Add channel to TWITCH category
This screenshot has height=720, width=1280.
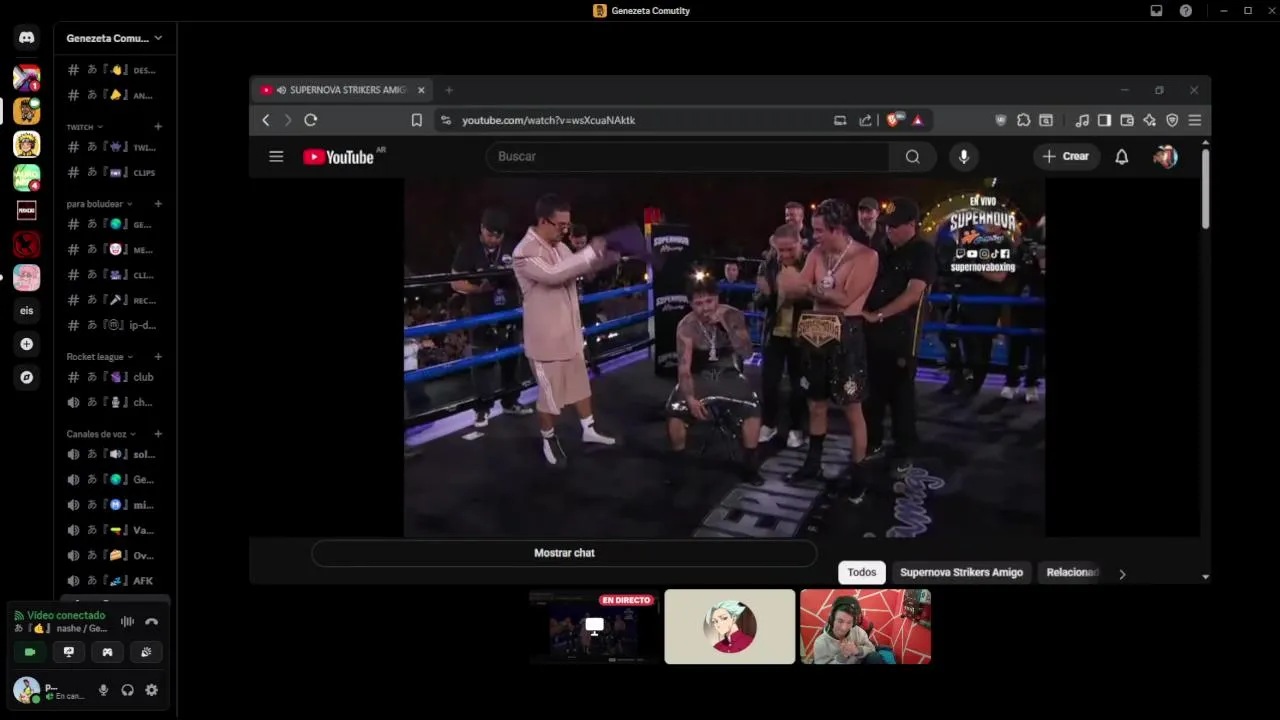pos(158,127)
